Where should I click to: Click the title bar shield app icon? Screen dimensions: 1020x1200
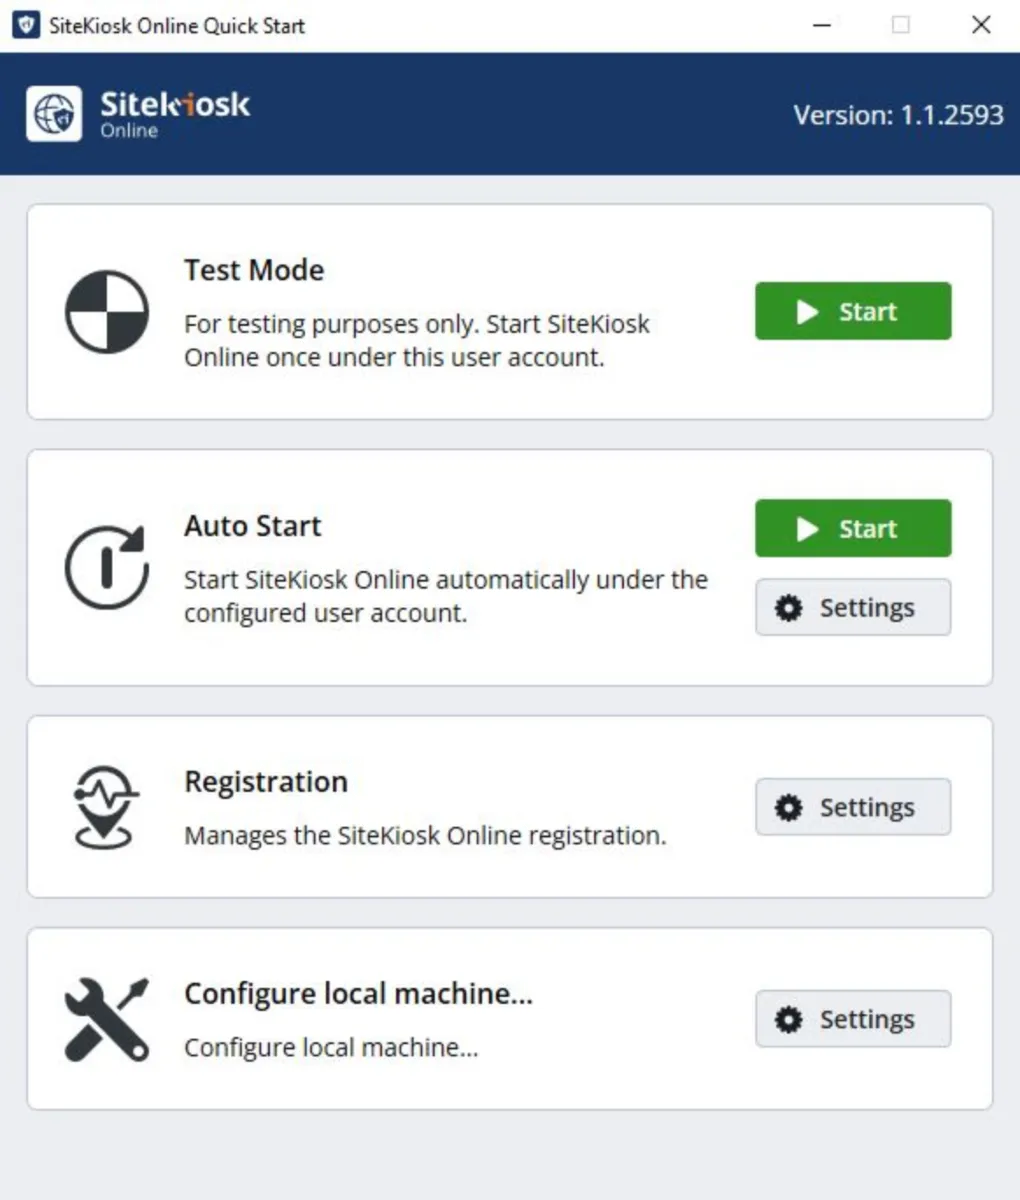click(x=26, y=25)
